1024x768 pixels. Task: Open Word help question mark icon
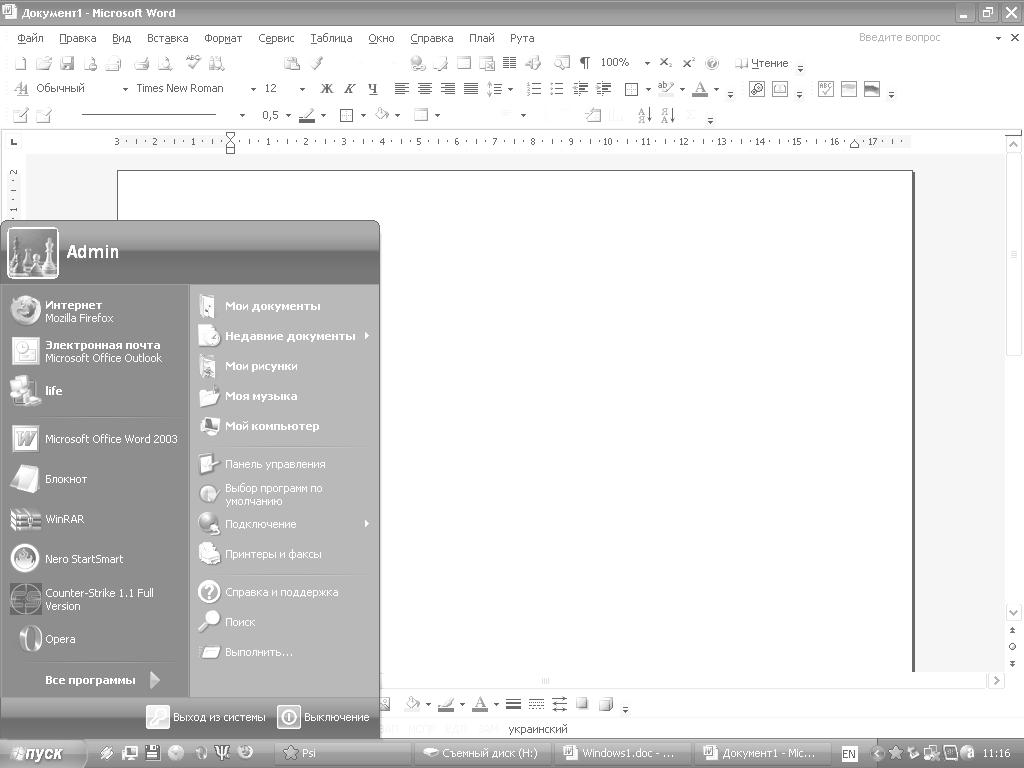[x=712, y=63]
